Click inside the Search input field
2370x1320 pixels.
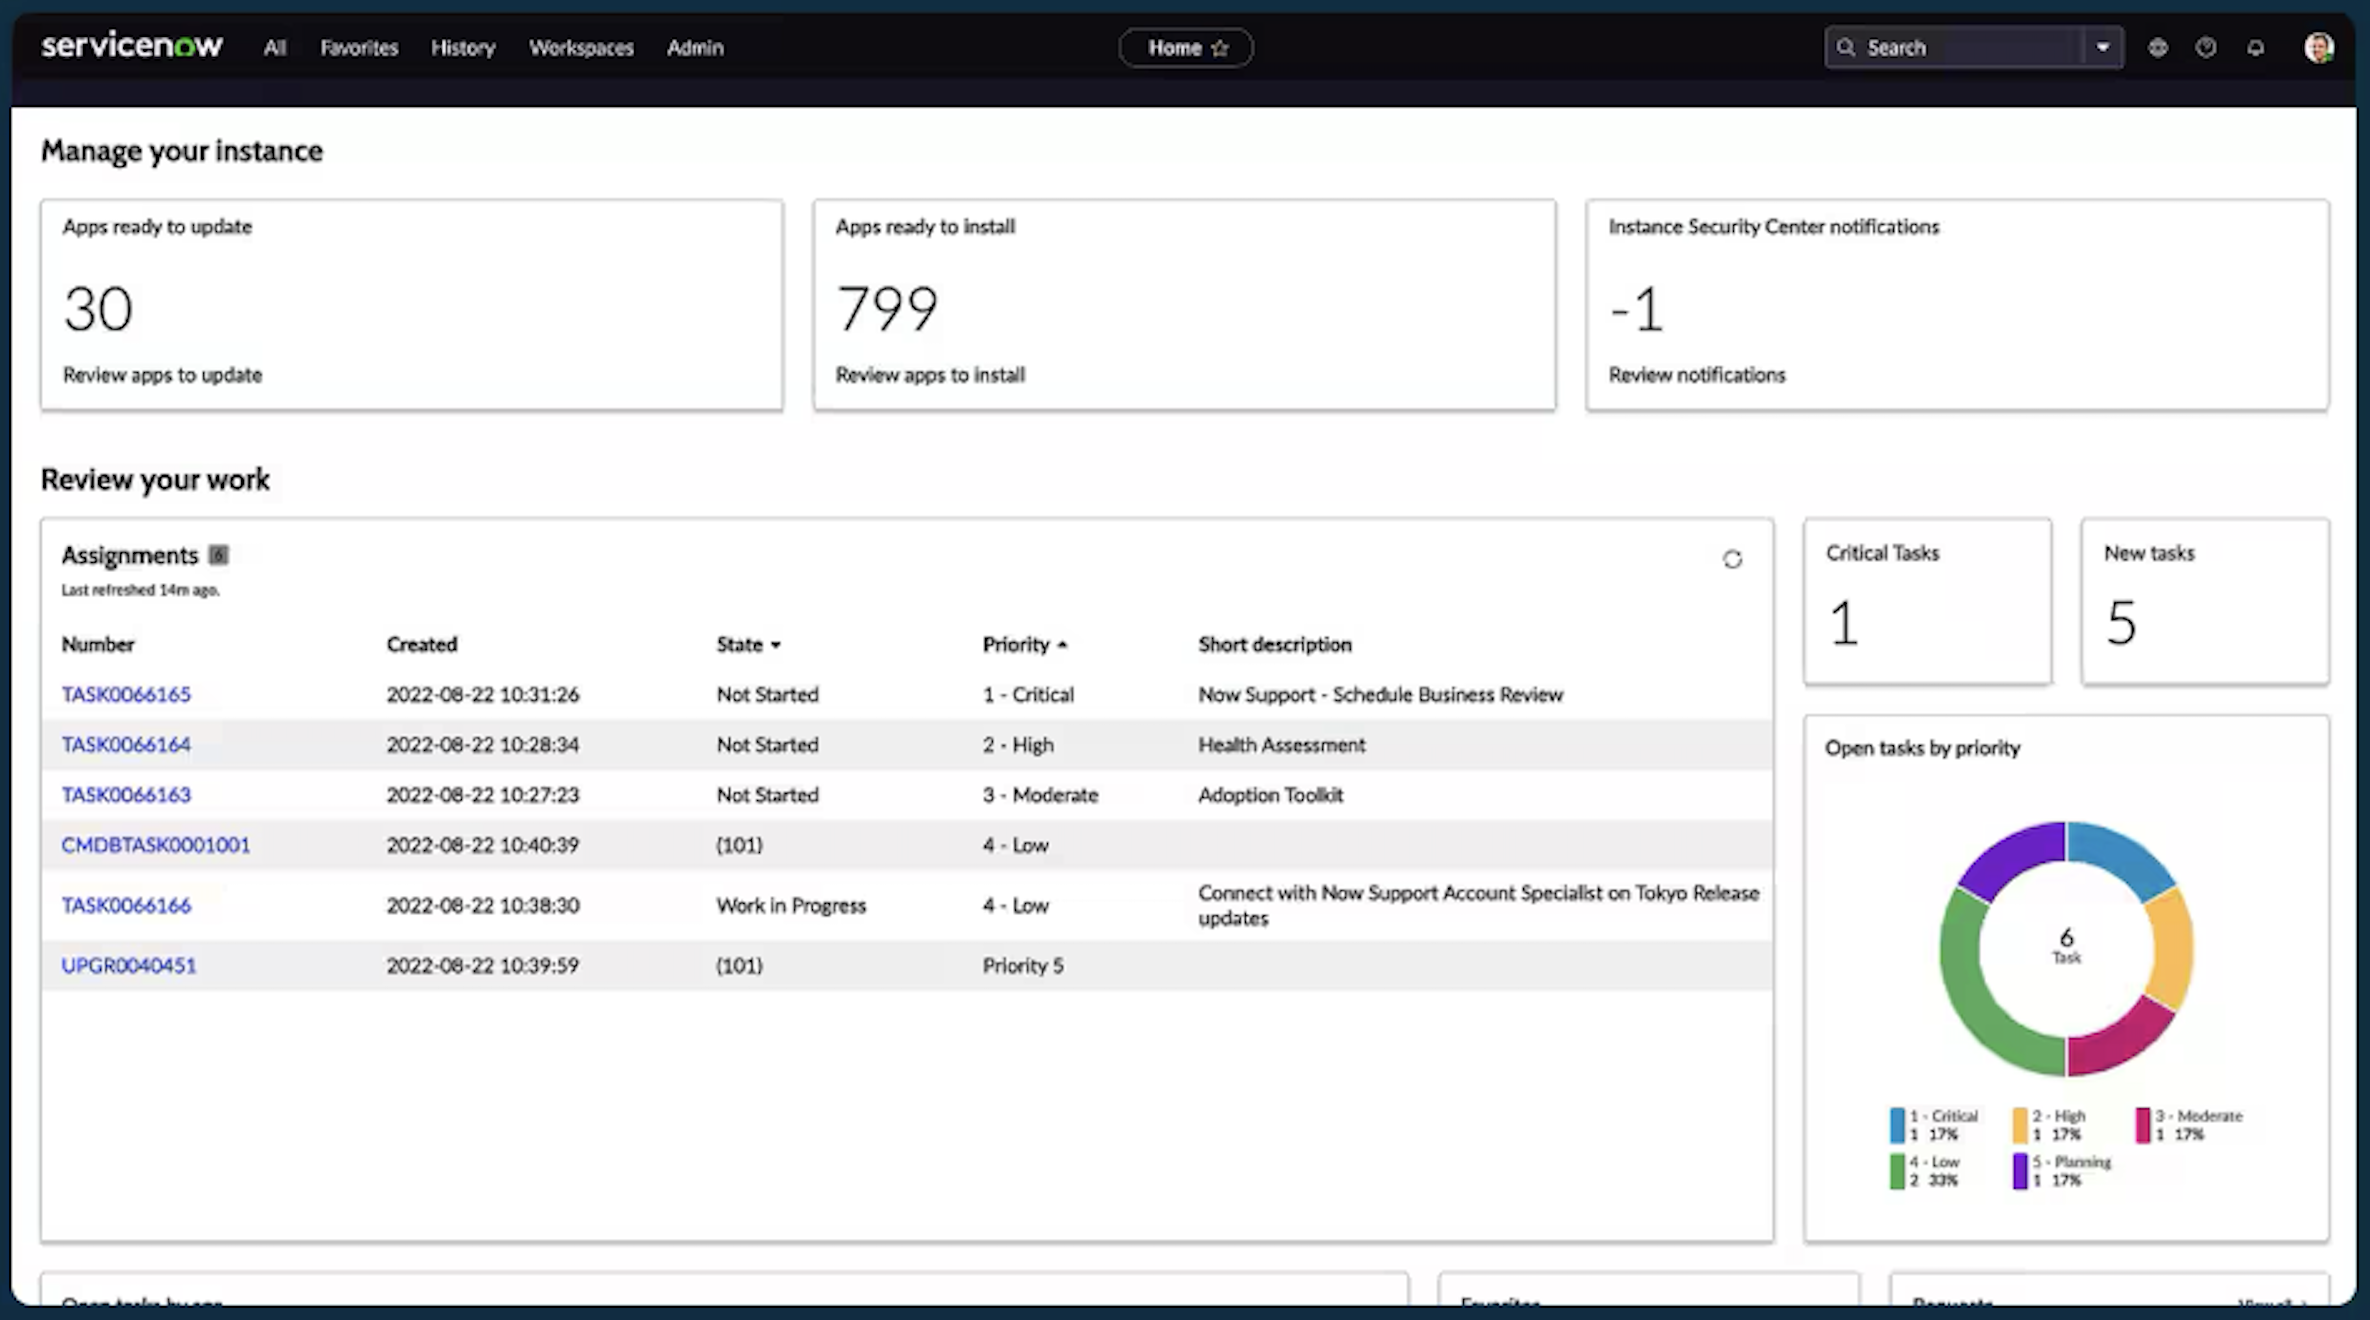click(1960, 47)
